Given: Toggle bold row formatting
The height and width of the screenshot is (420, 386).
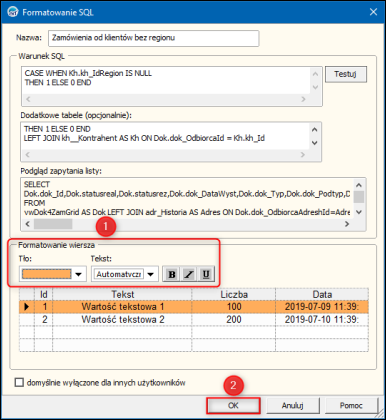Looking at the screenshot, I should 172,274.
